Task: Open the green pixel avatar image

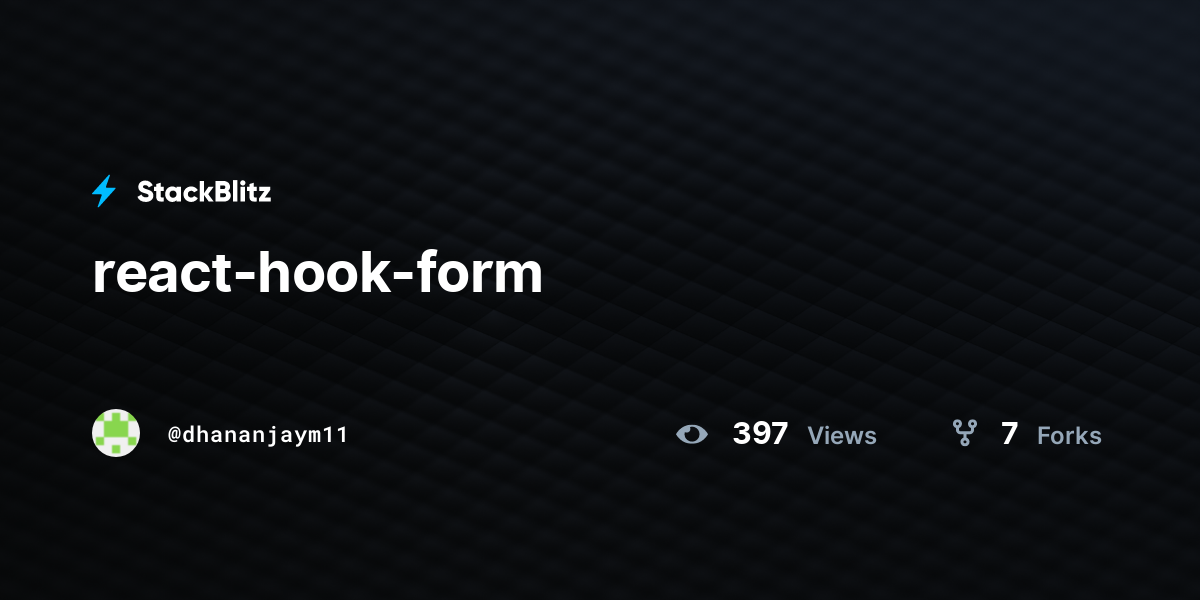Action: (x=116, y=433)
